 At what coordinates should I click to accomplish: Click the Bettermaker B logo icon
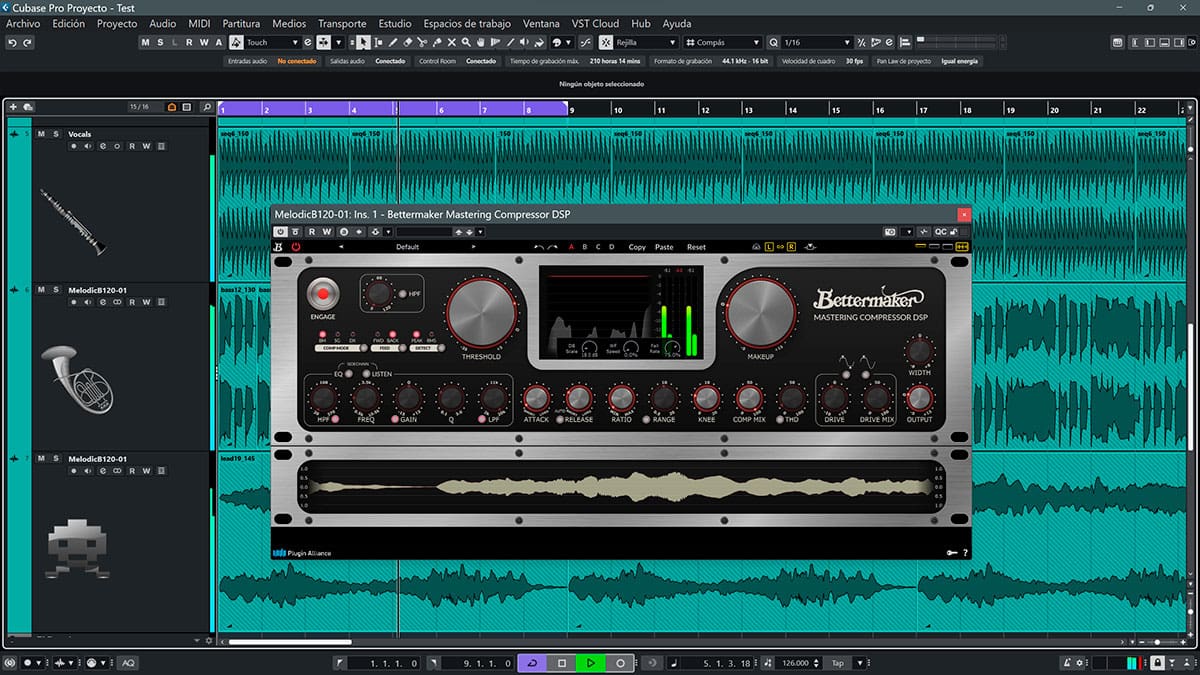pyautogui.click(x=279, y=247)
